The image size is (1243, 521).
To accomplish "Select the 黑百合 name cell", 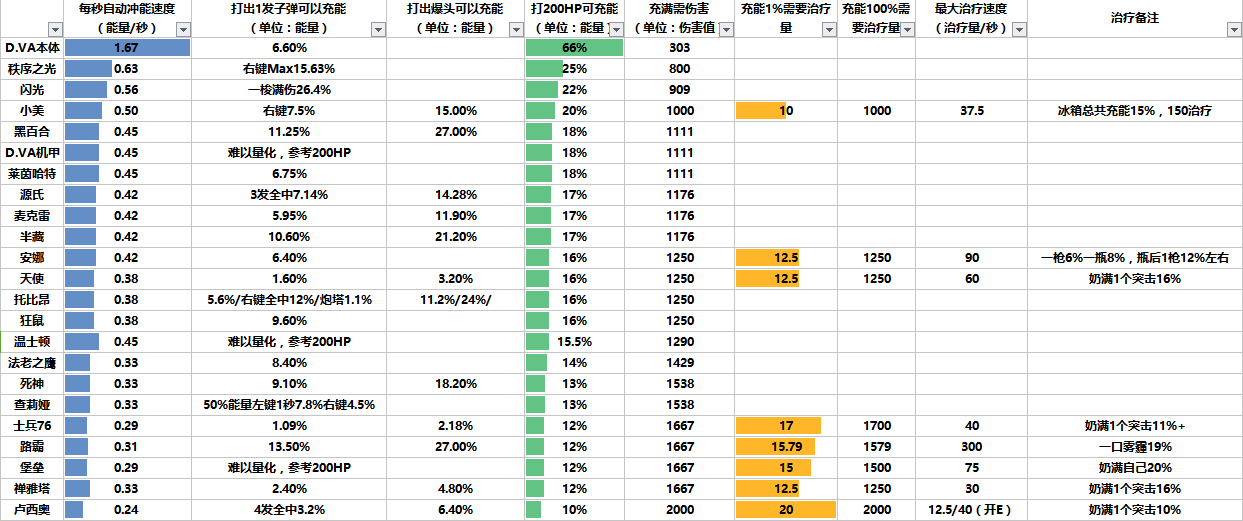I will pyautogui.click(x=32, y=132).
